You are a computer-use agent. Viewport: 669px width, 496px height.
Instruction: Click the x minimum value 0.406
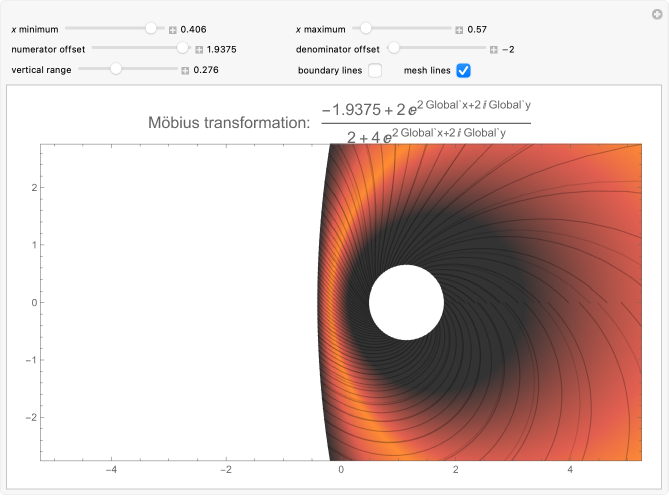[194, 30]
